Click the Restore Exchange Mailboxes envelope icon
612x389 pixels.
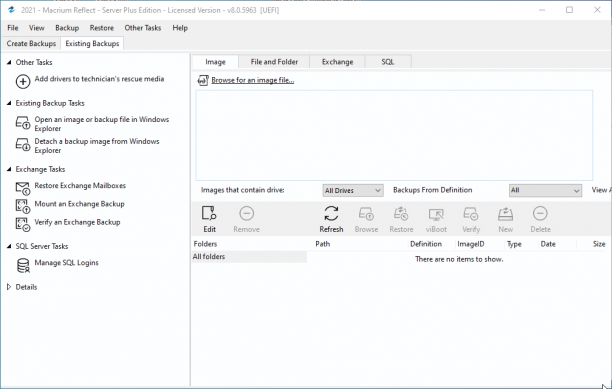point(23,188)
